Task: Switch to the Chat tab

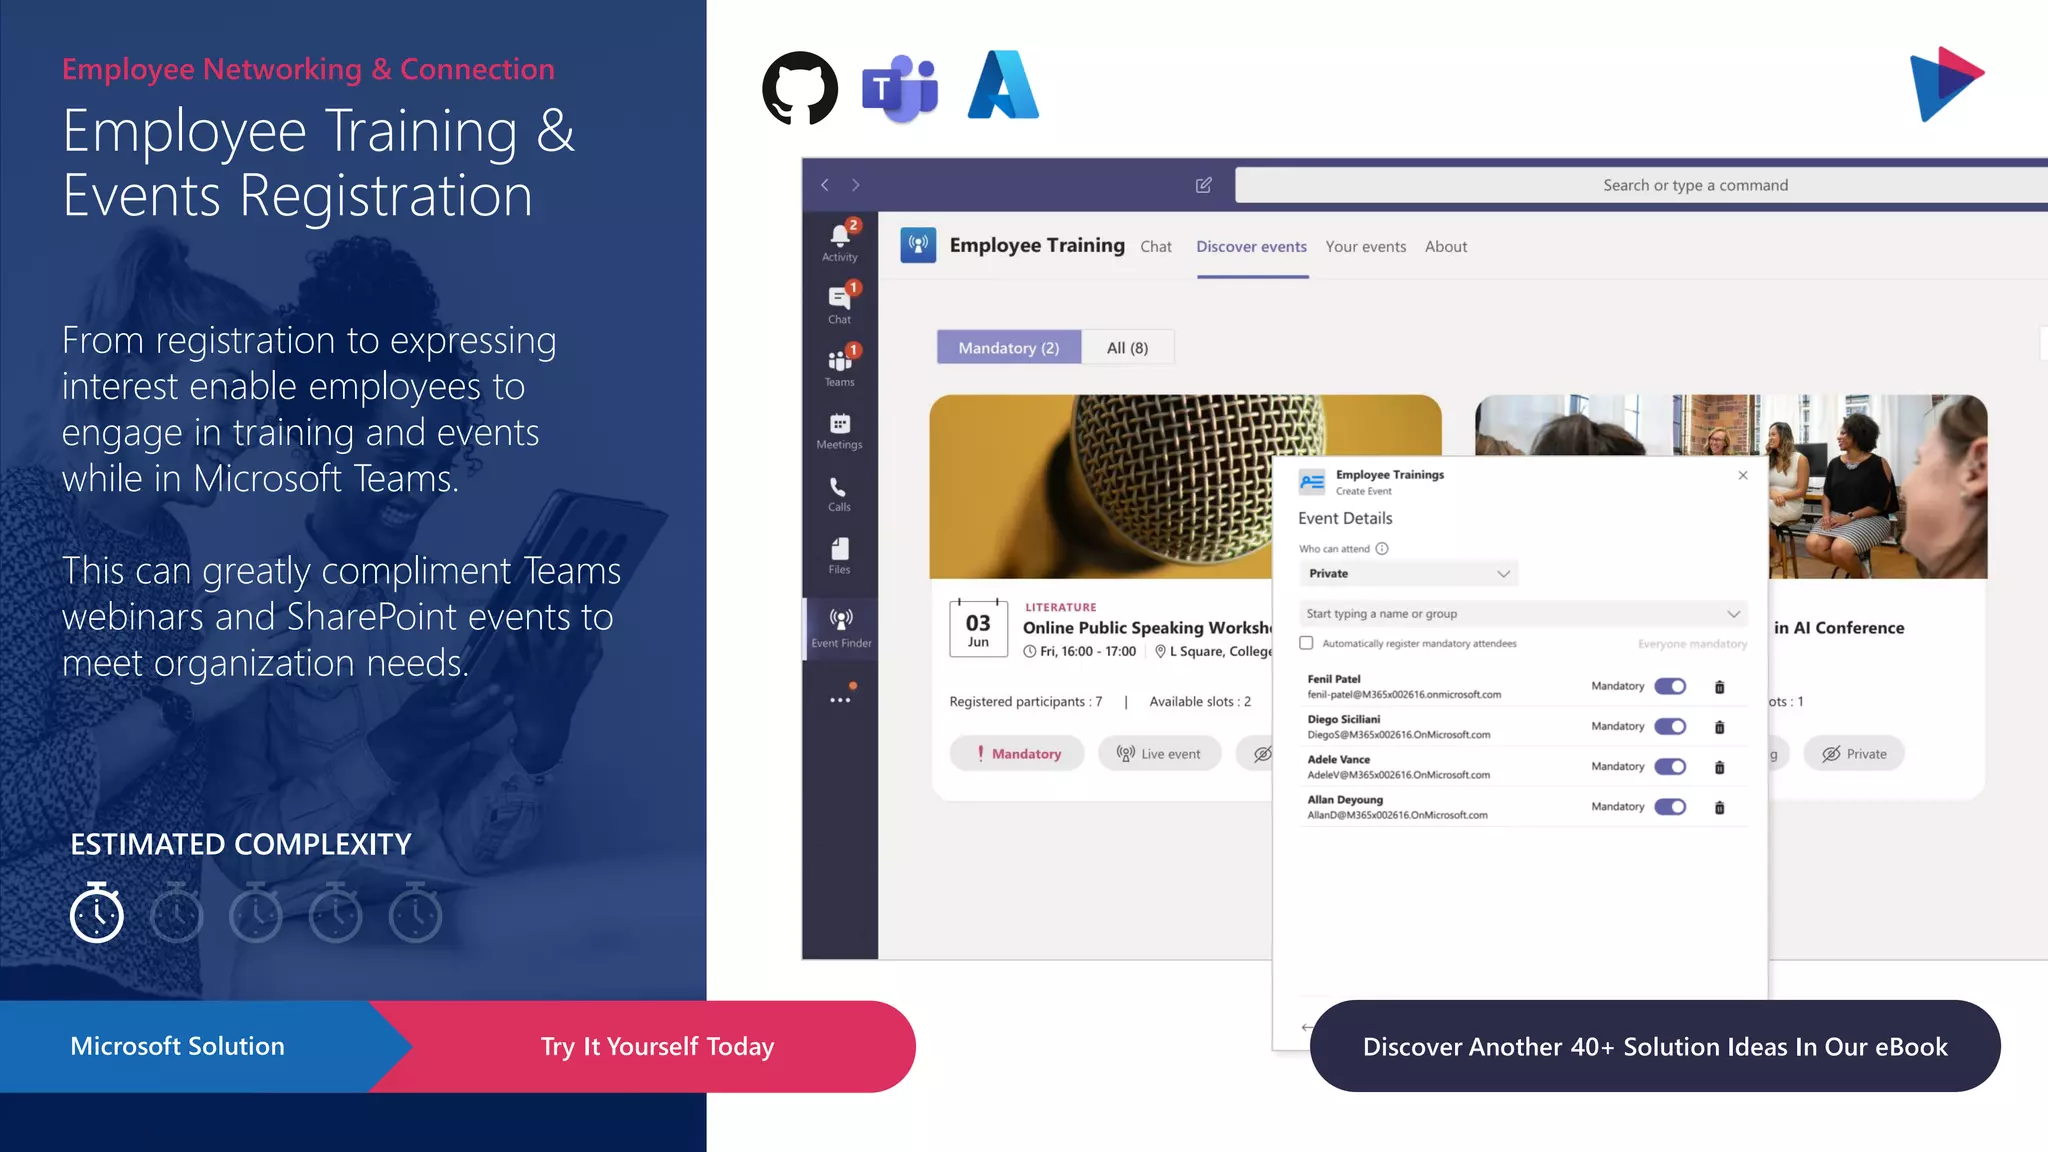Action: 1156,247
